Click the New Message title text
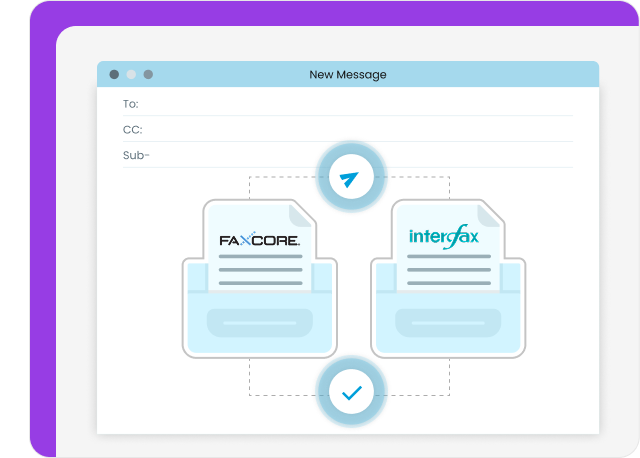The width and height of the screenshot is (640, 458). click(348, 75)
